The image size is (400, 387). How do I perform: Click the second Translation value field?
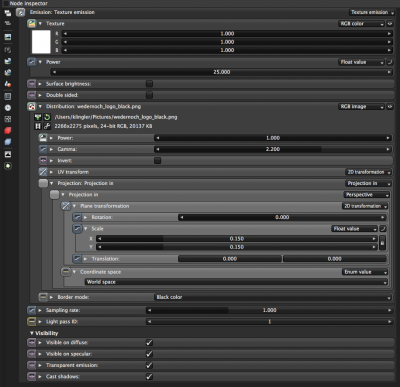tap(334, 259)
